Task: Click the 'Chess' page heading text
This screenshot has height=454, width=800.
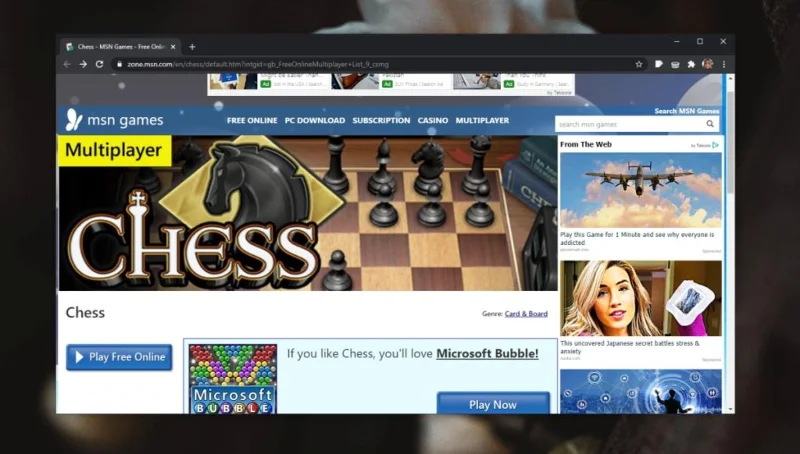Action: click(85, 313)
